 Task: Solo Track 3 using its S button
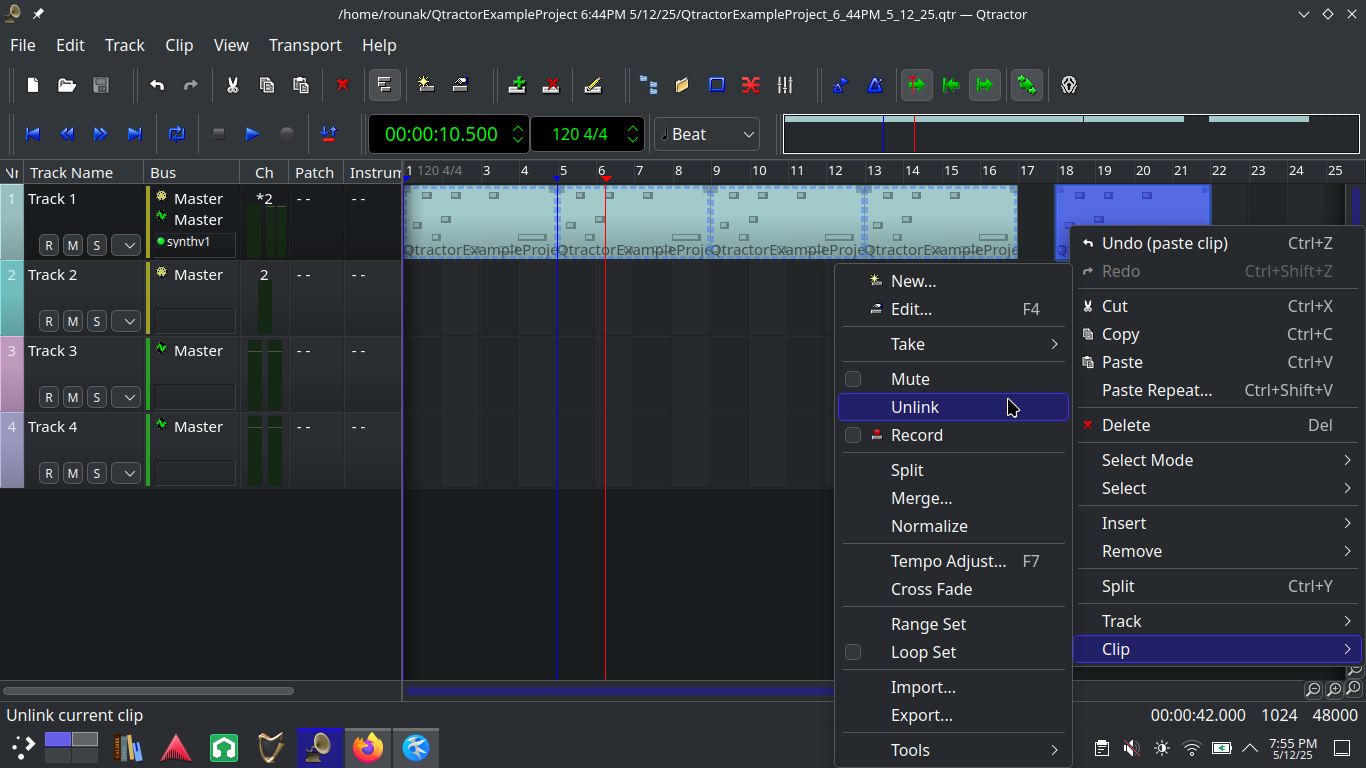[x=97, y=397]
